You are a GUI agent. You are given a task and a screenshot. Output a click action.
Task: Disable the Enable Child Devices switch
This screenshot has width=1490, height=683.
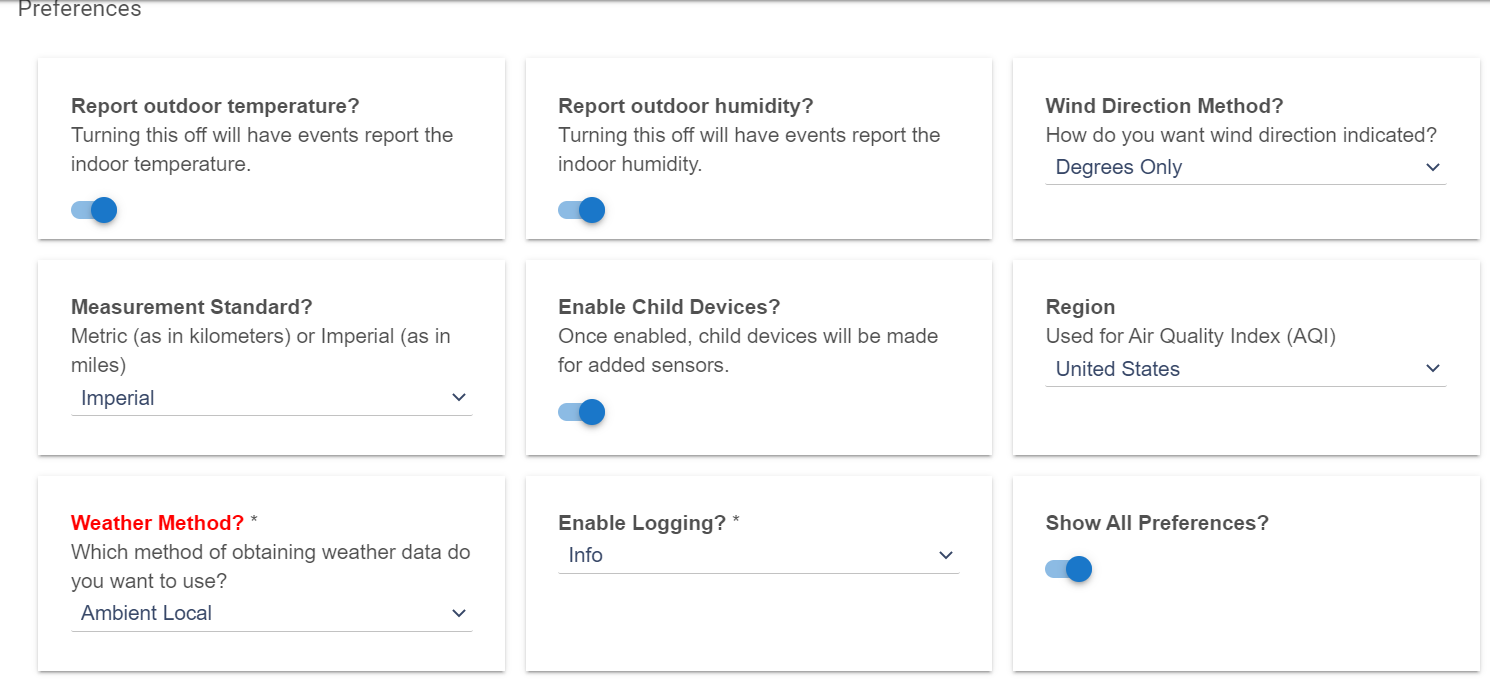[x=581, y=412]
